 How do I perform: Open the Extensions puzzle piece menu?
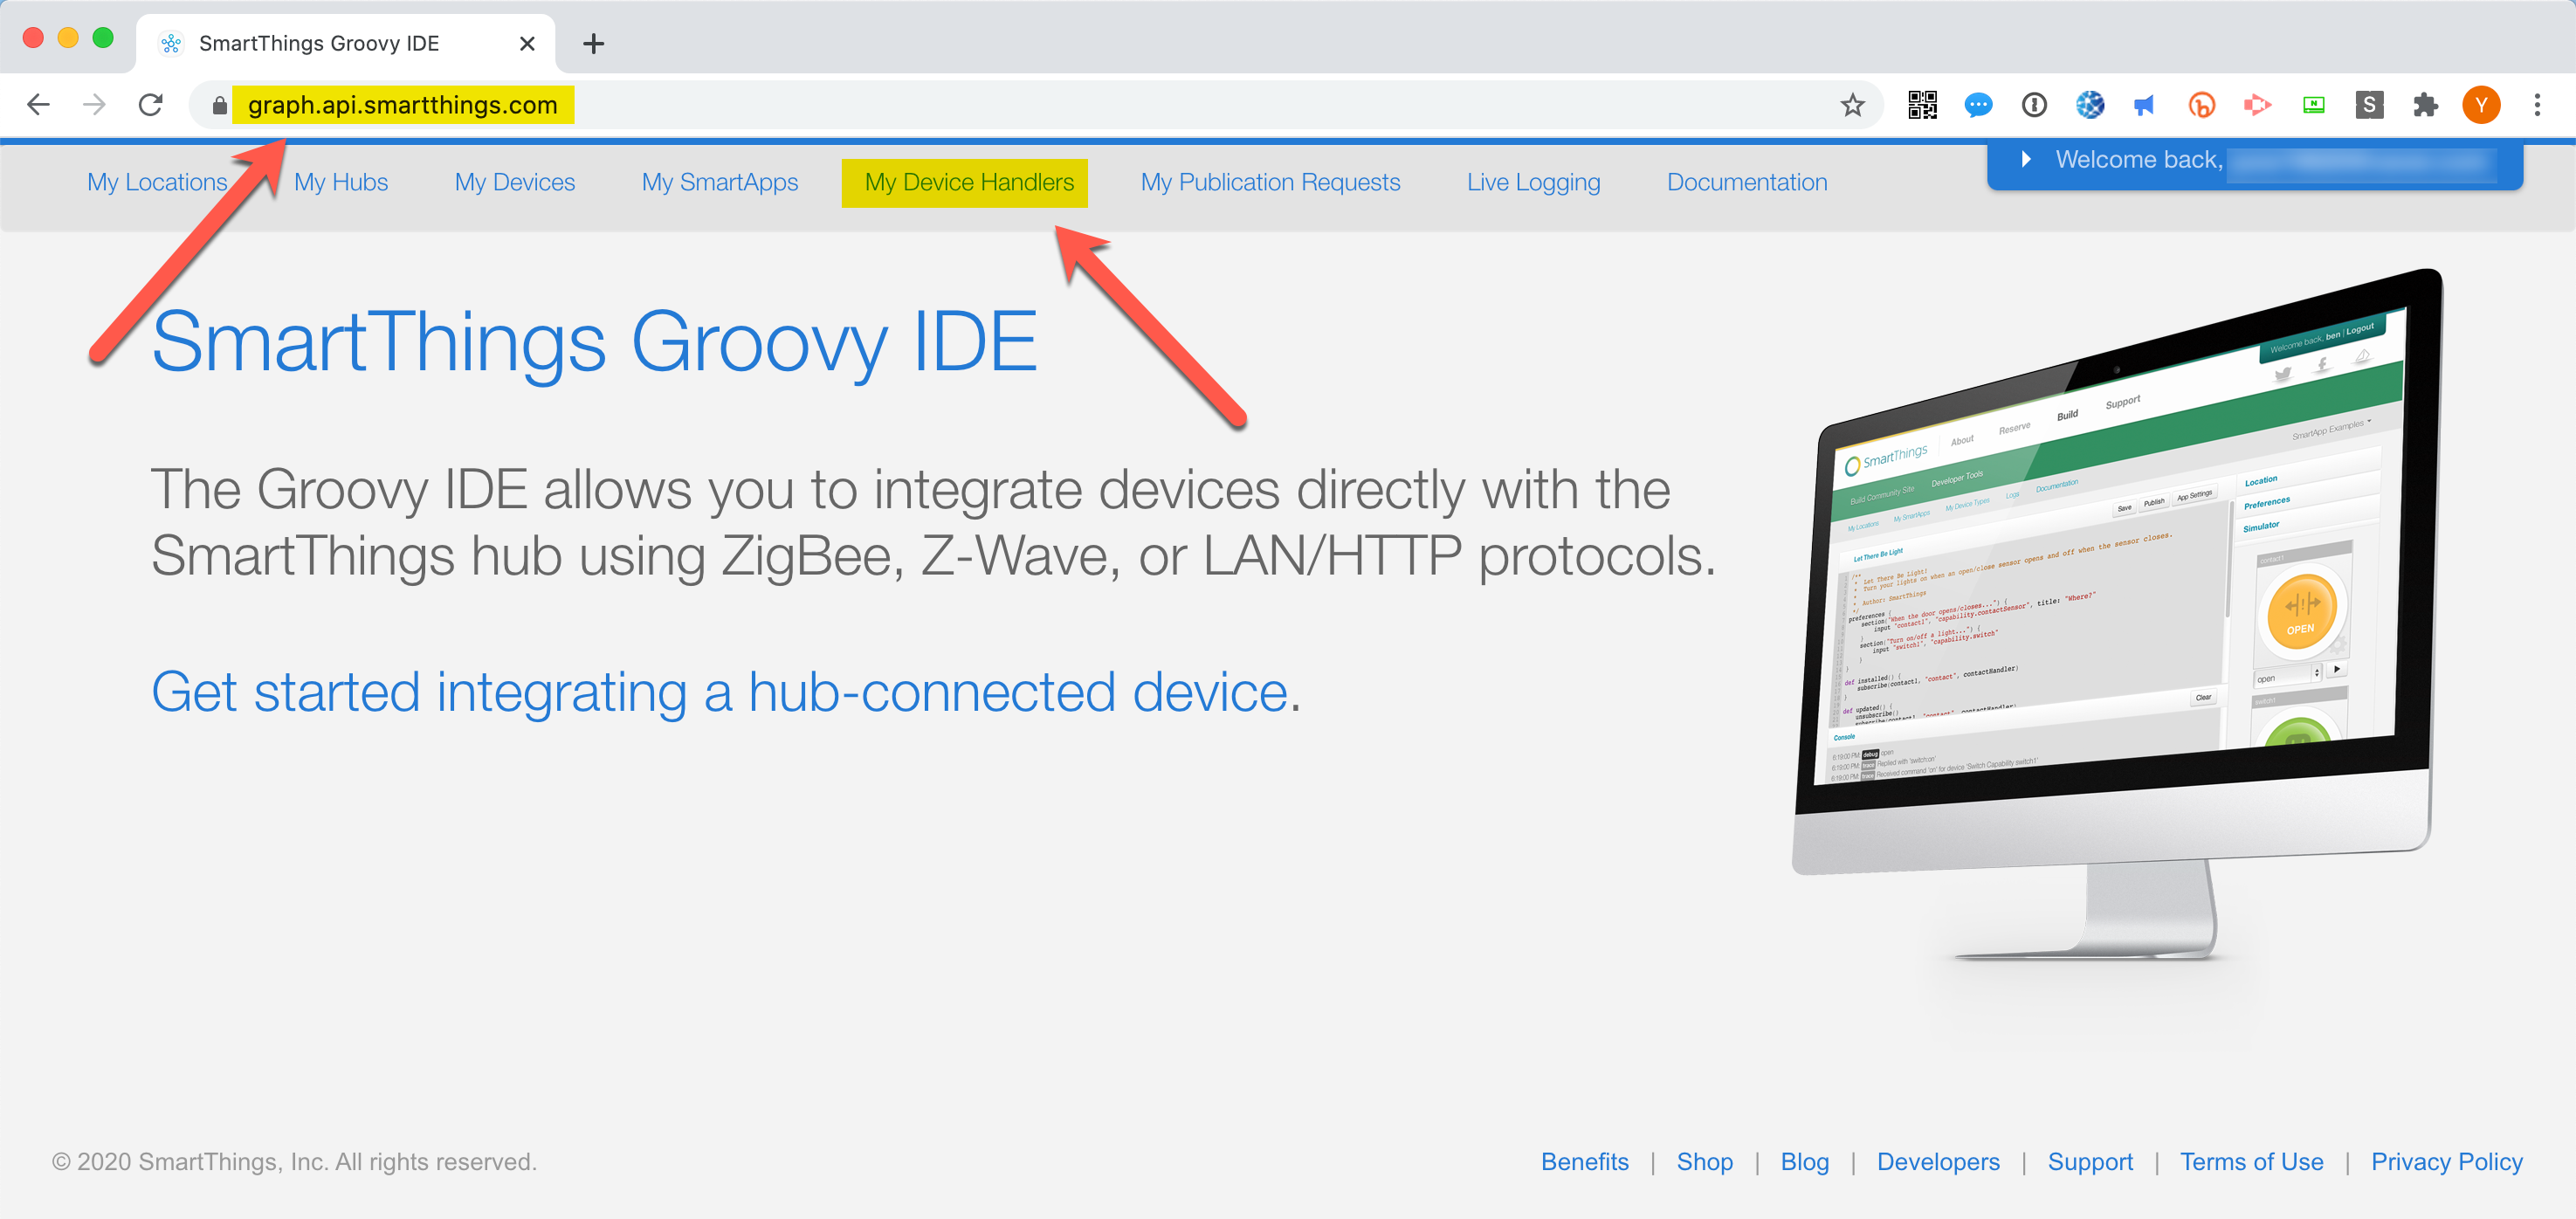(x=2425, y=105)
